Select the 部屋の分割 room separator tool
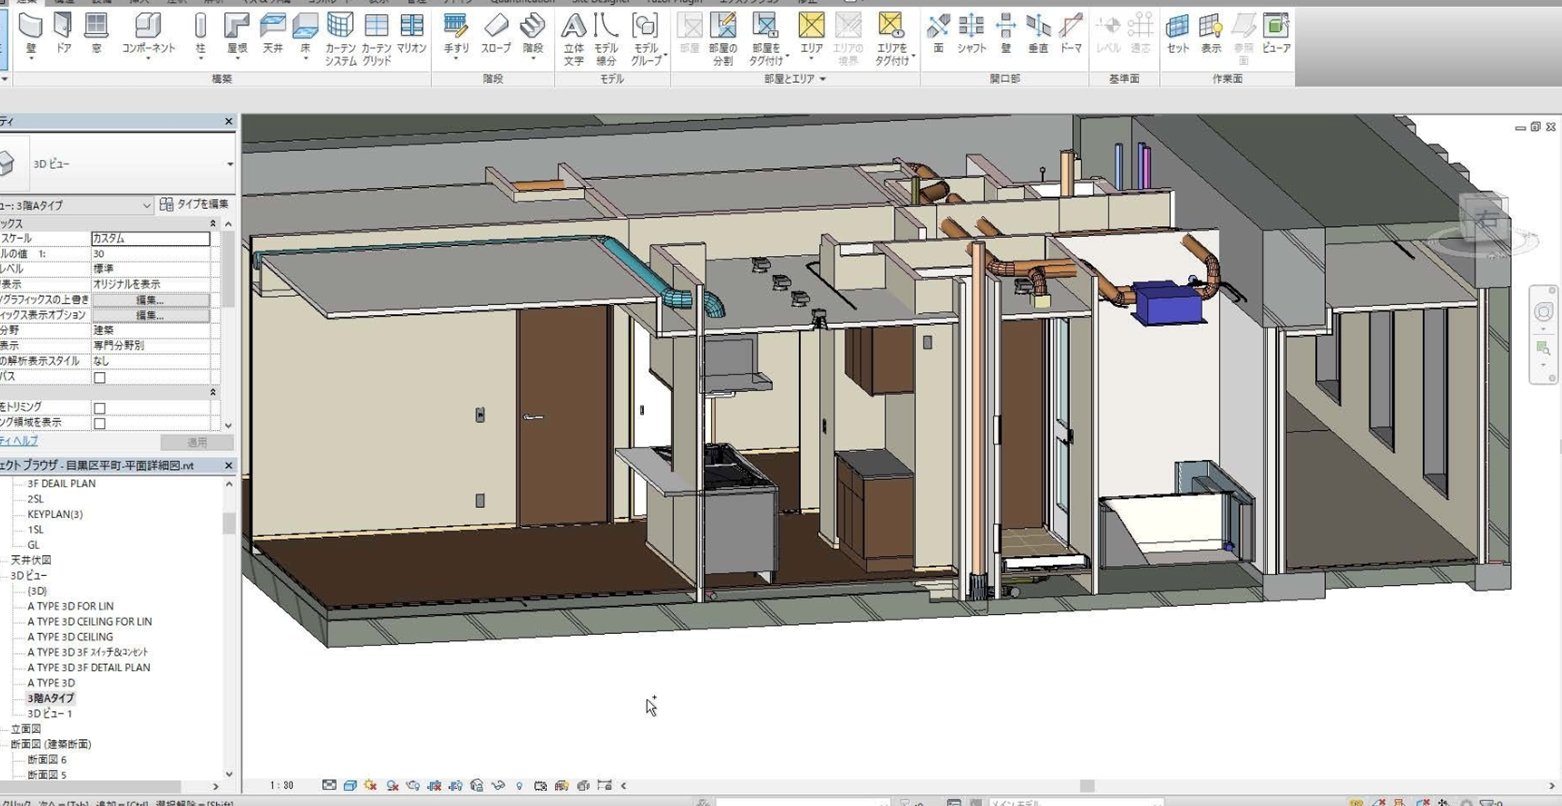1562x806 pixels. tap(723, 40)
